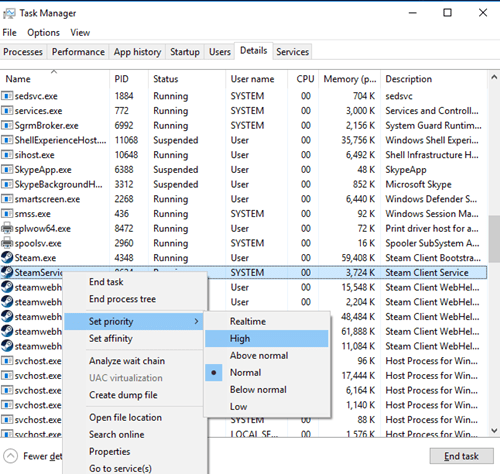The image size is (500, 474).
Task: Click the Steam icon in the 48,484 K row
Action: 7,316
